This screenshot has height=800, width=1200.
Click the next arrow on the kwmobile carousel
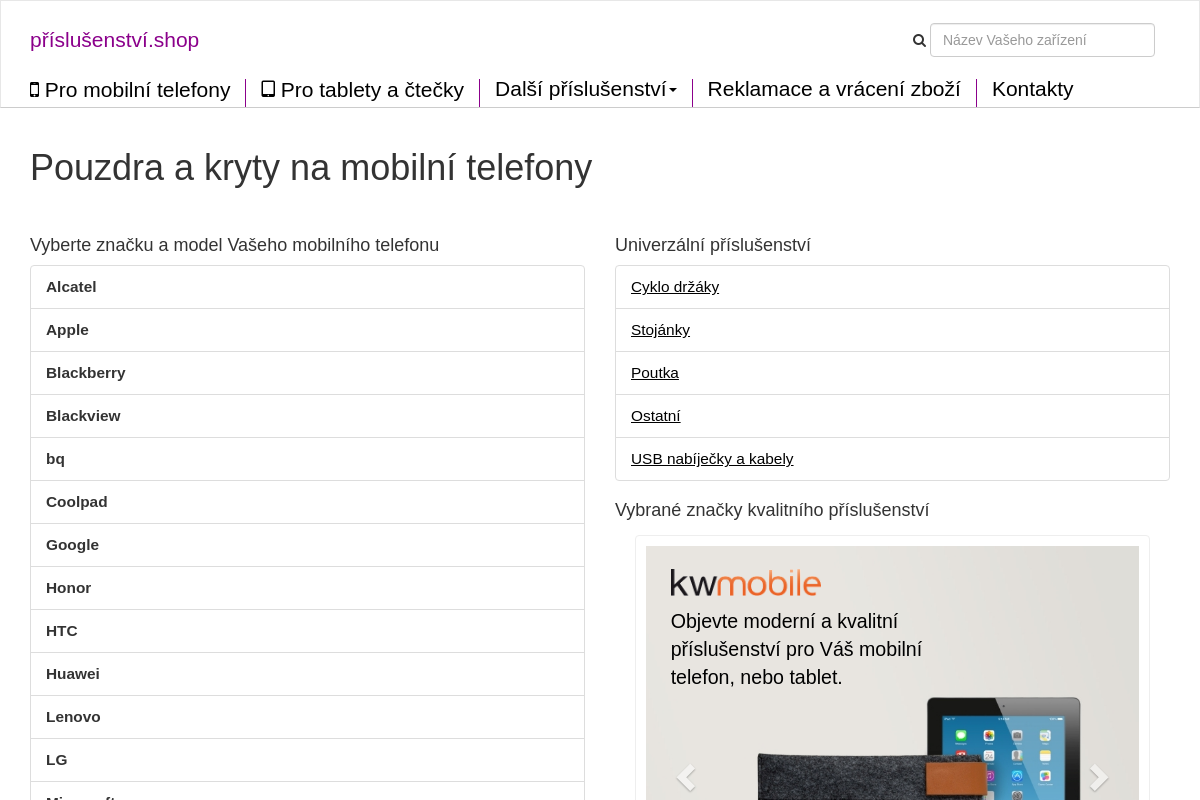coord(1098,777)
